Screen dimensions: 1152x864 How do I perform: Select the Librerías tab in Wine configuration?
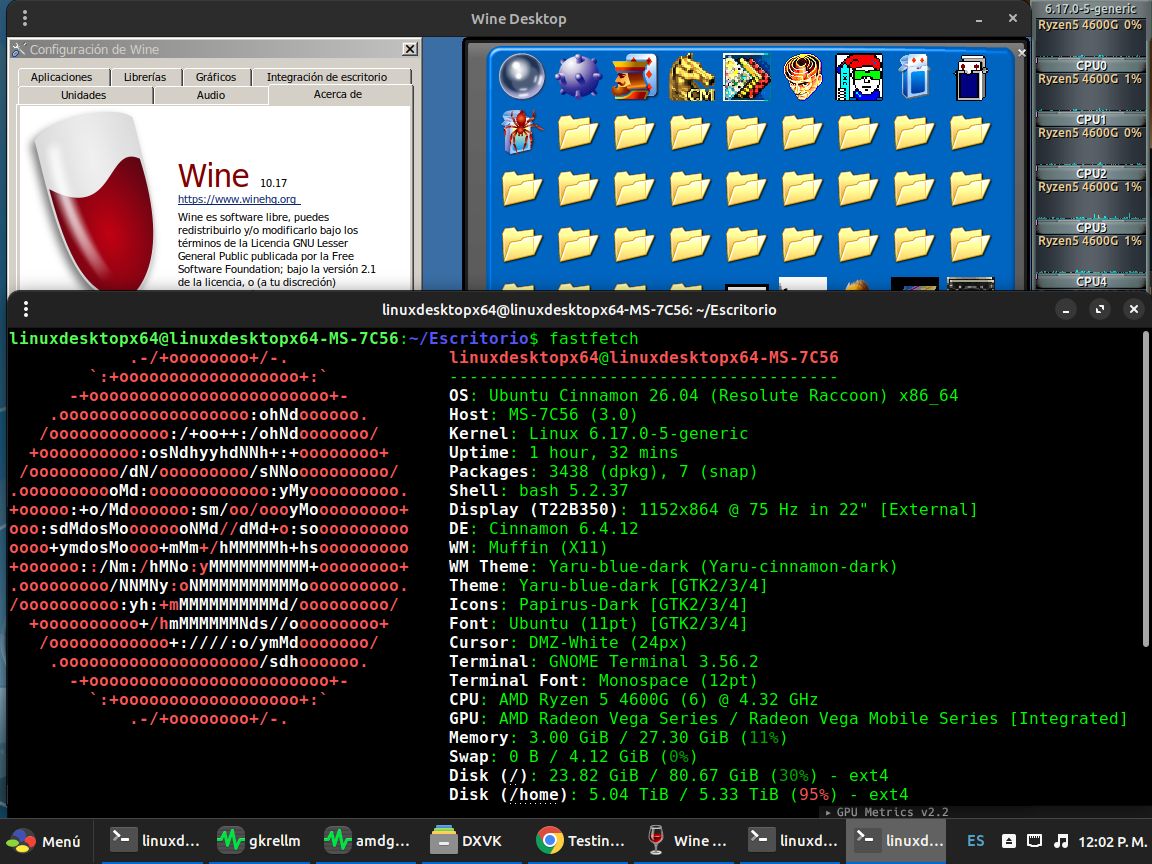[x=145, y=77]
